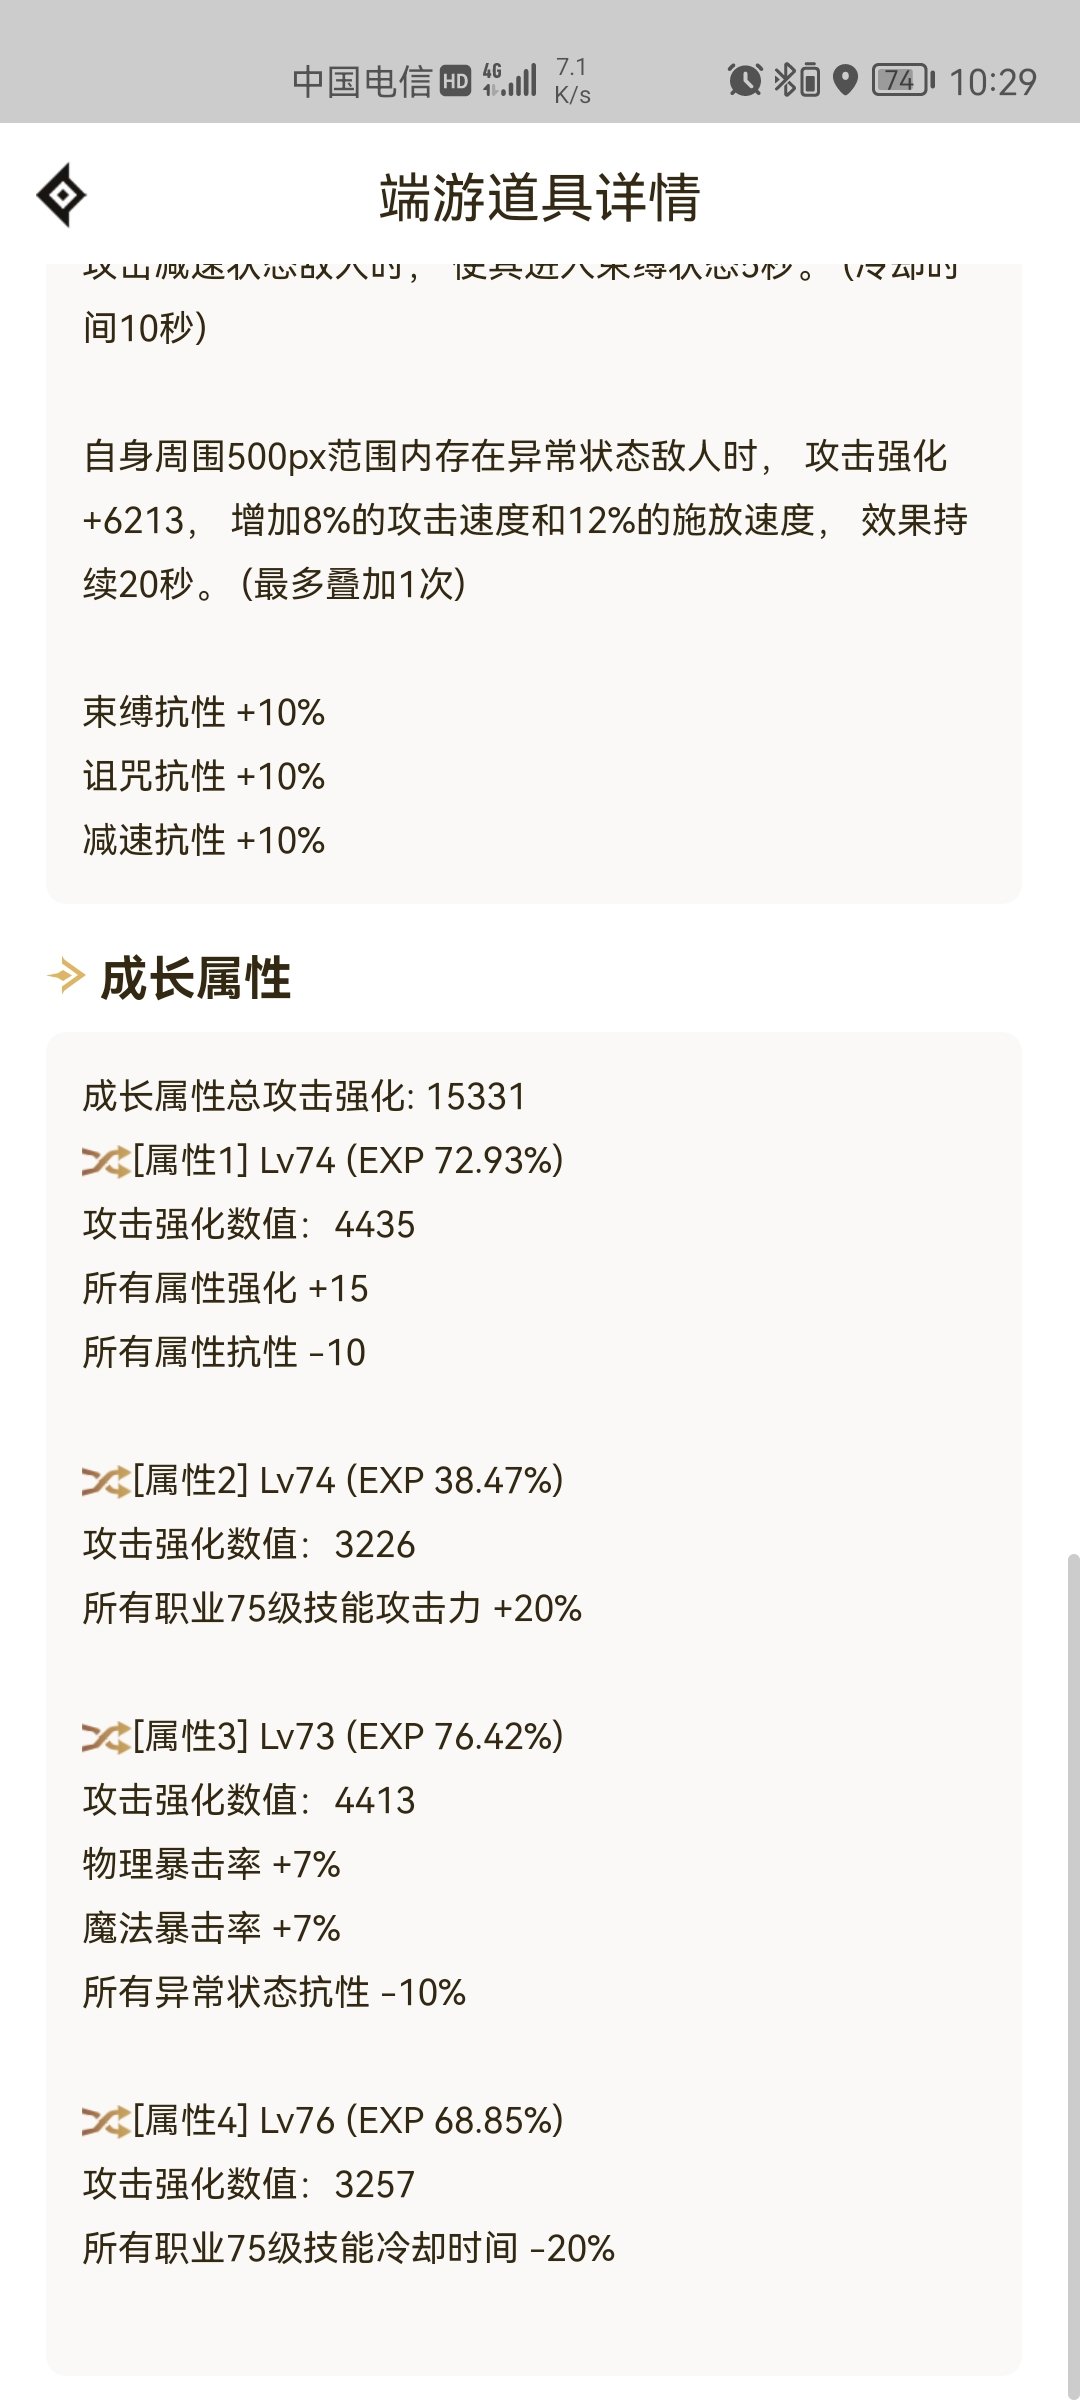Image resolution: width=1080 pixels, height=2400 pixels.
Task: Tap the diamond logo icon in header
Action: coord(61,195)
